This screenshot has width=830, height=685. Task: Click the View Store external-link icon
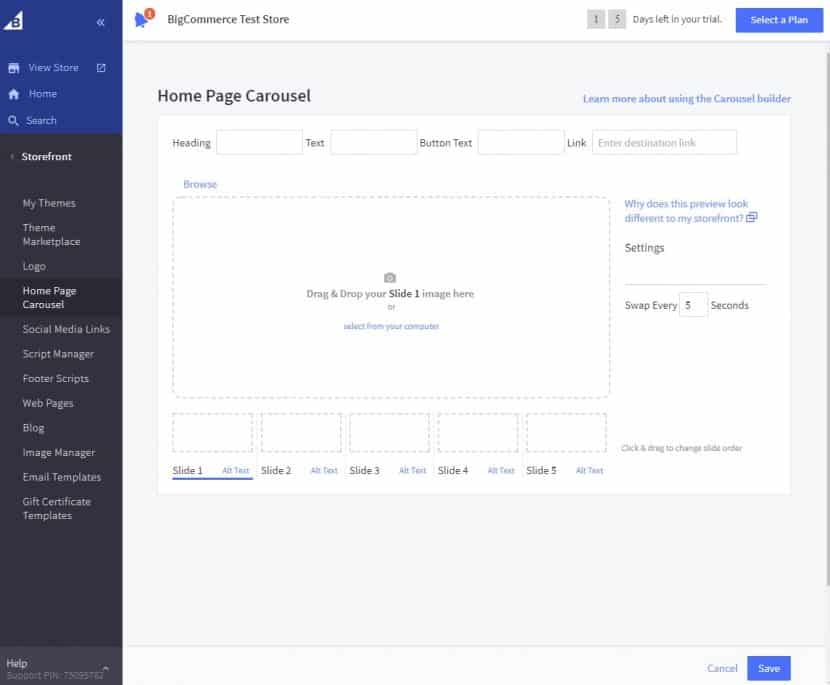[x=101, y=68]
